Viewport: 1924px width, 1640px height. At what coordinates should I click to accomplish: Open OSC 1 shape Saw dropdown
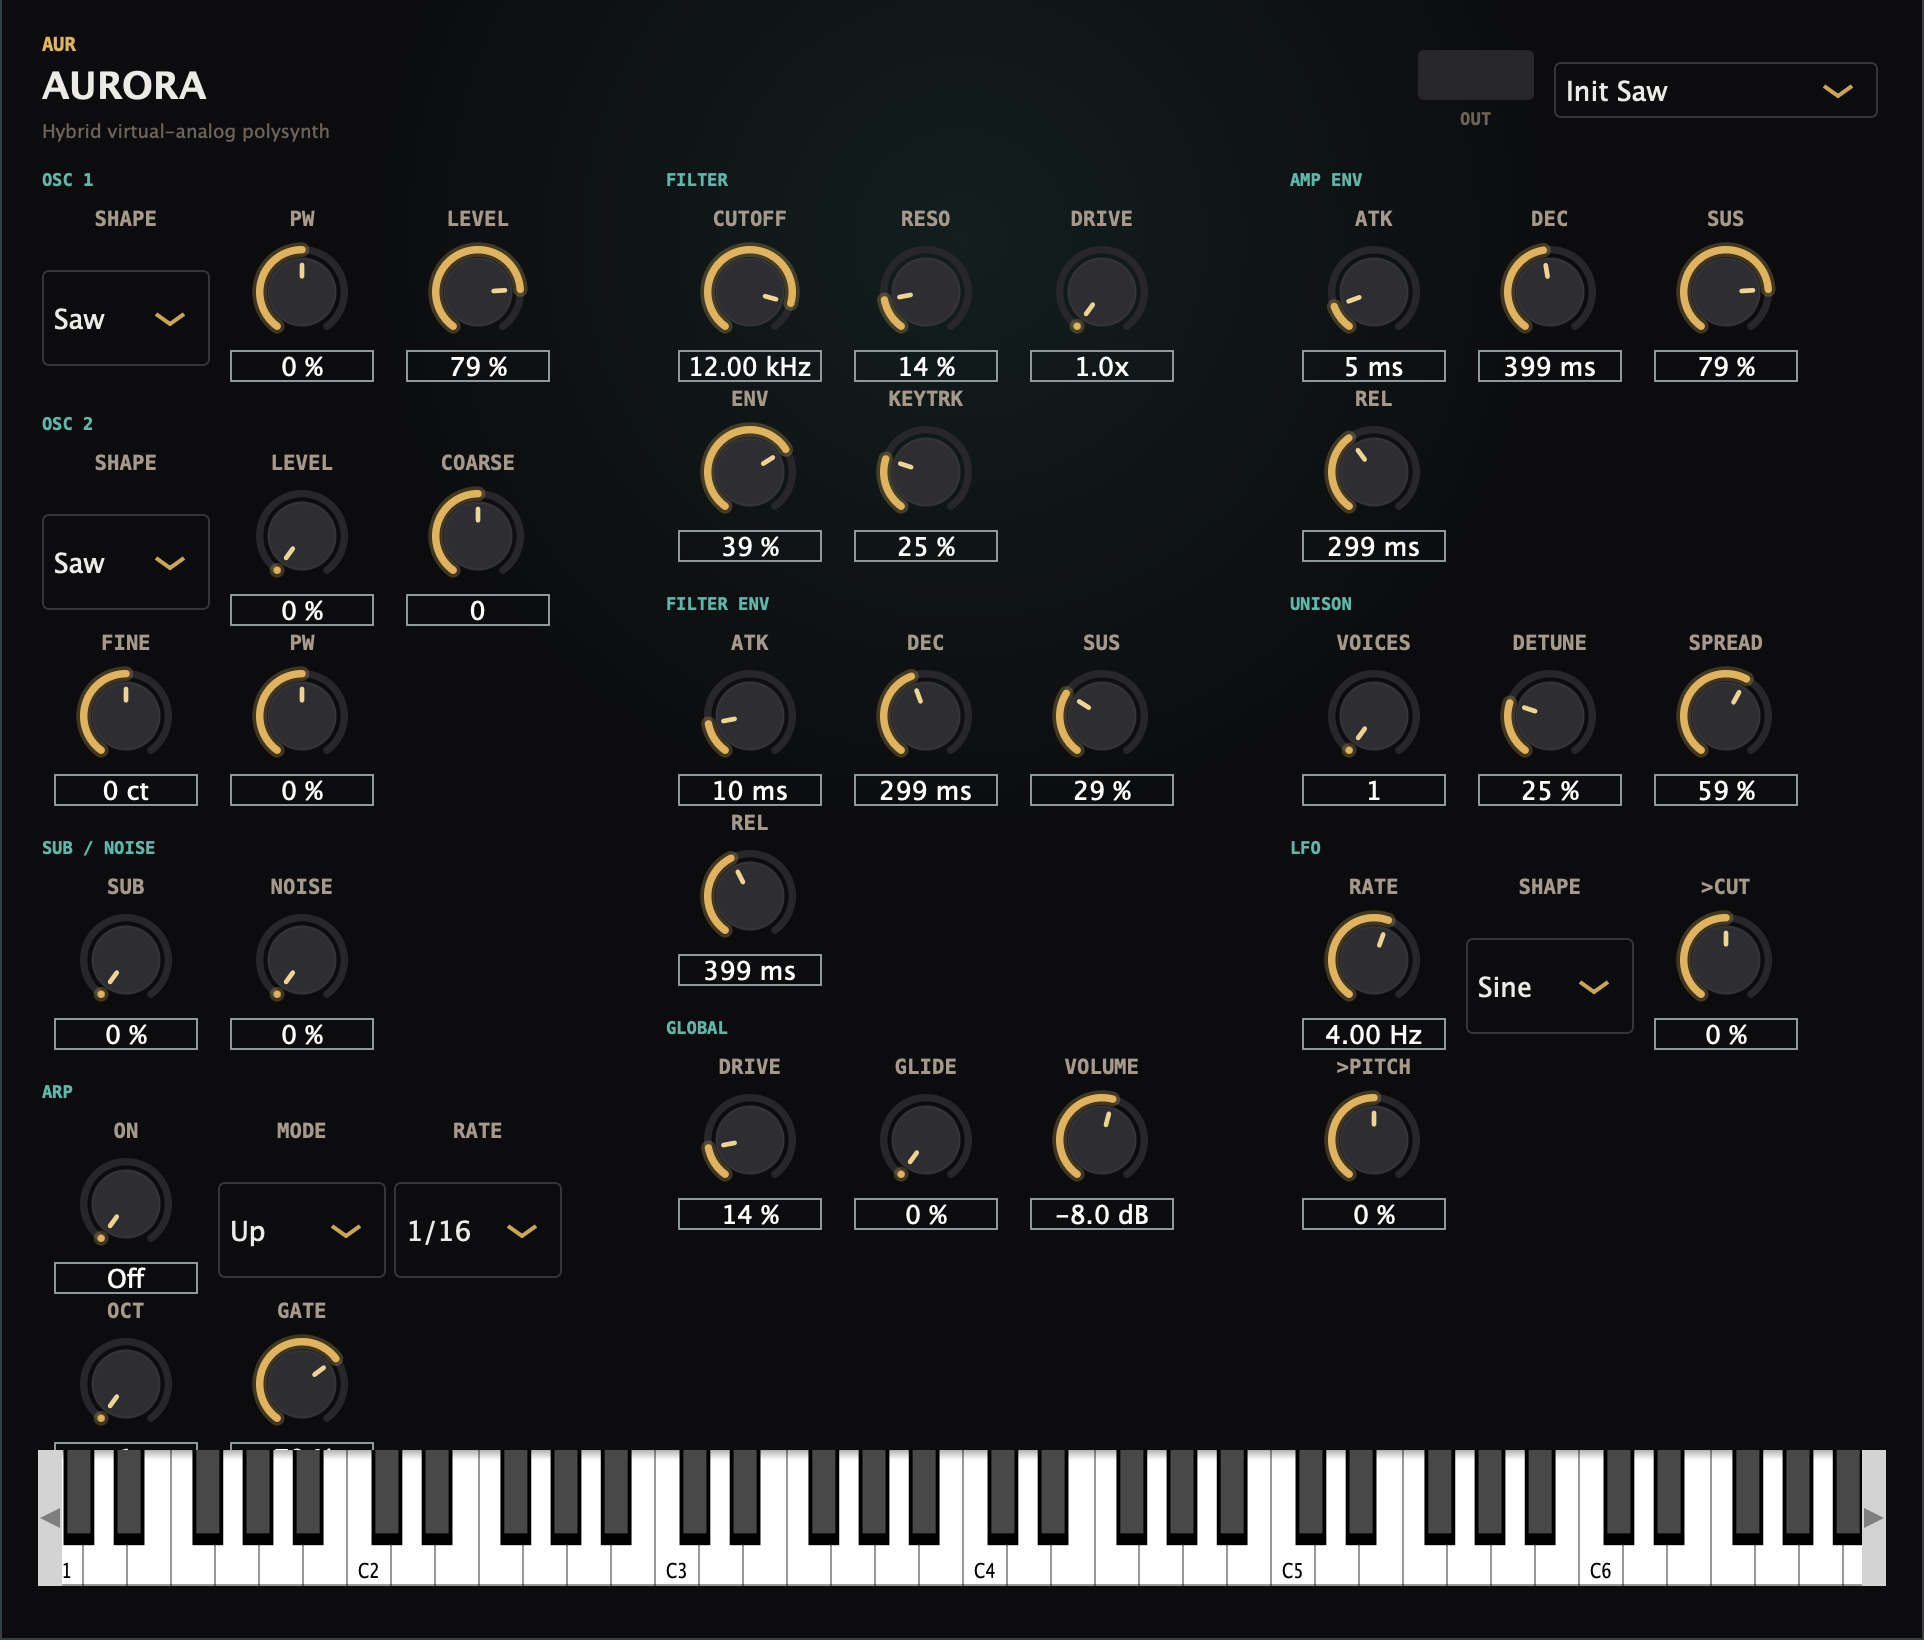(x=126, y=318)
